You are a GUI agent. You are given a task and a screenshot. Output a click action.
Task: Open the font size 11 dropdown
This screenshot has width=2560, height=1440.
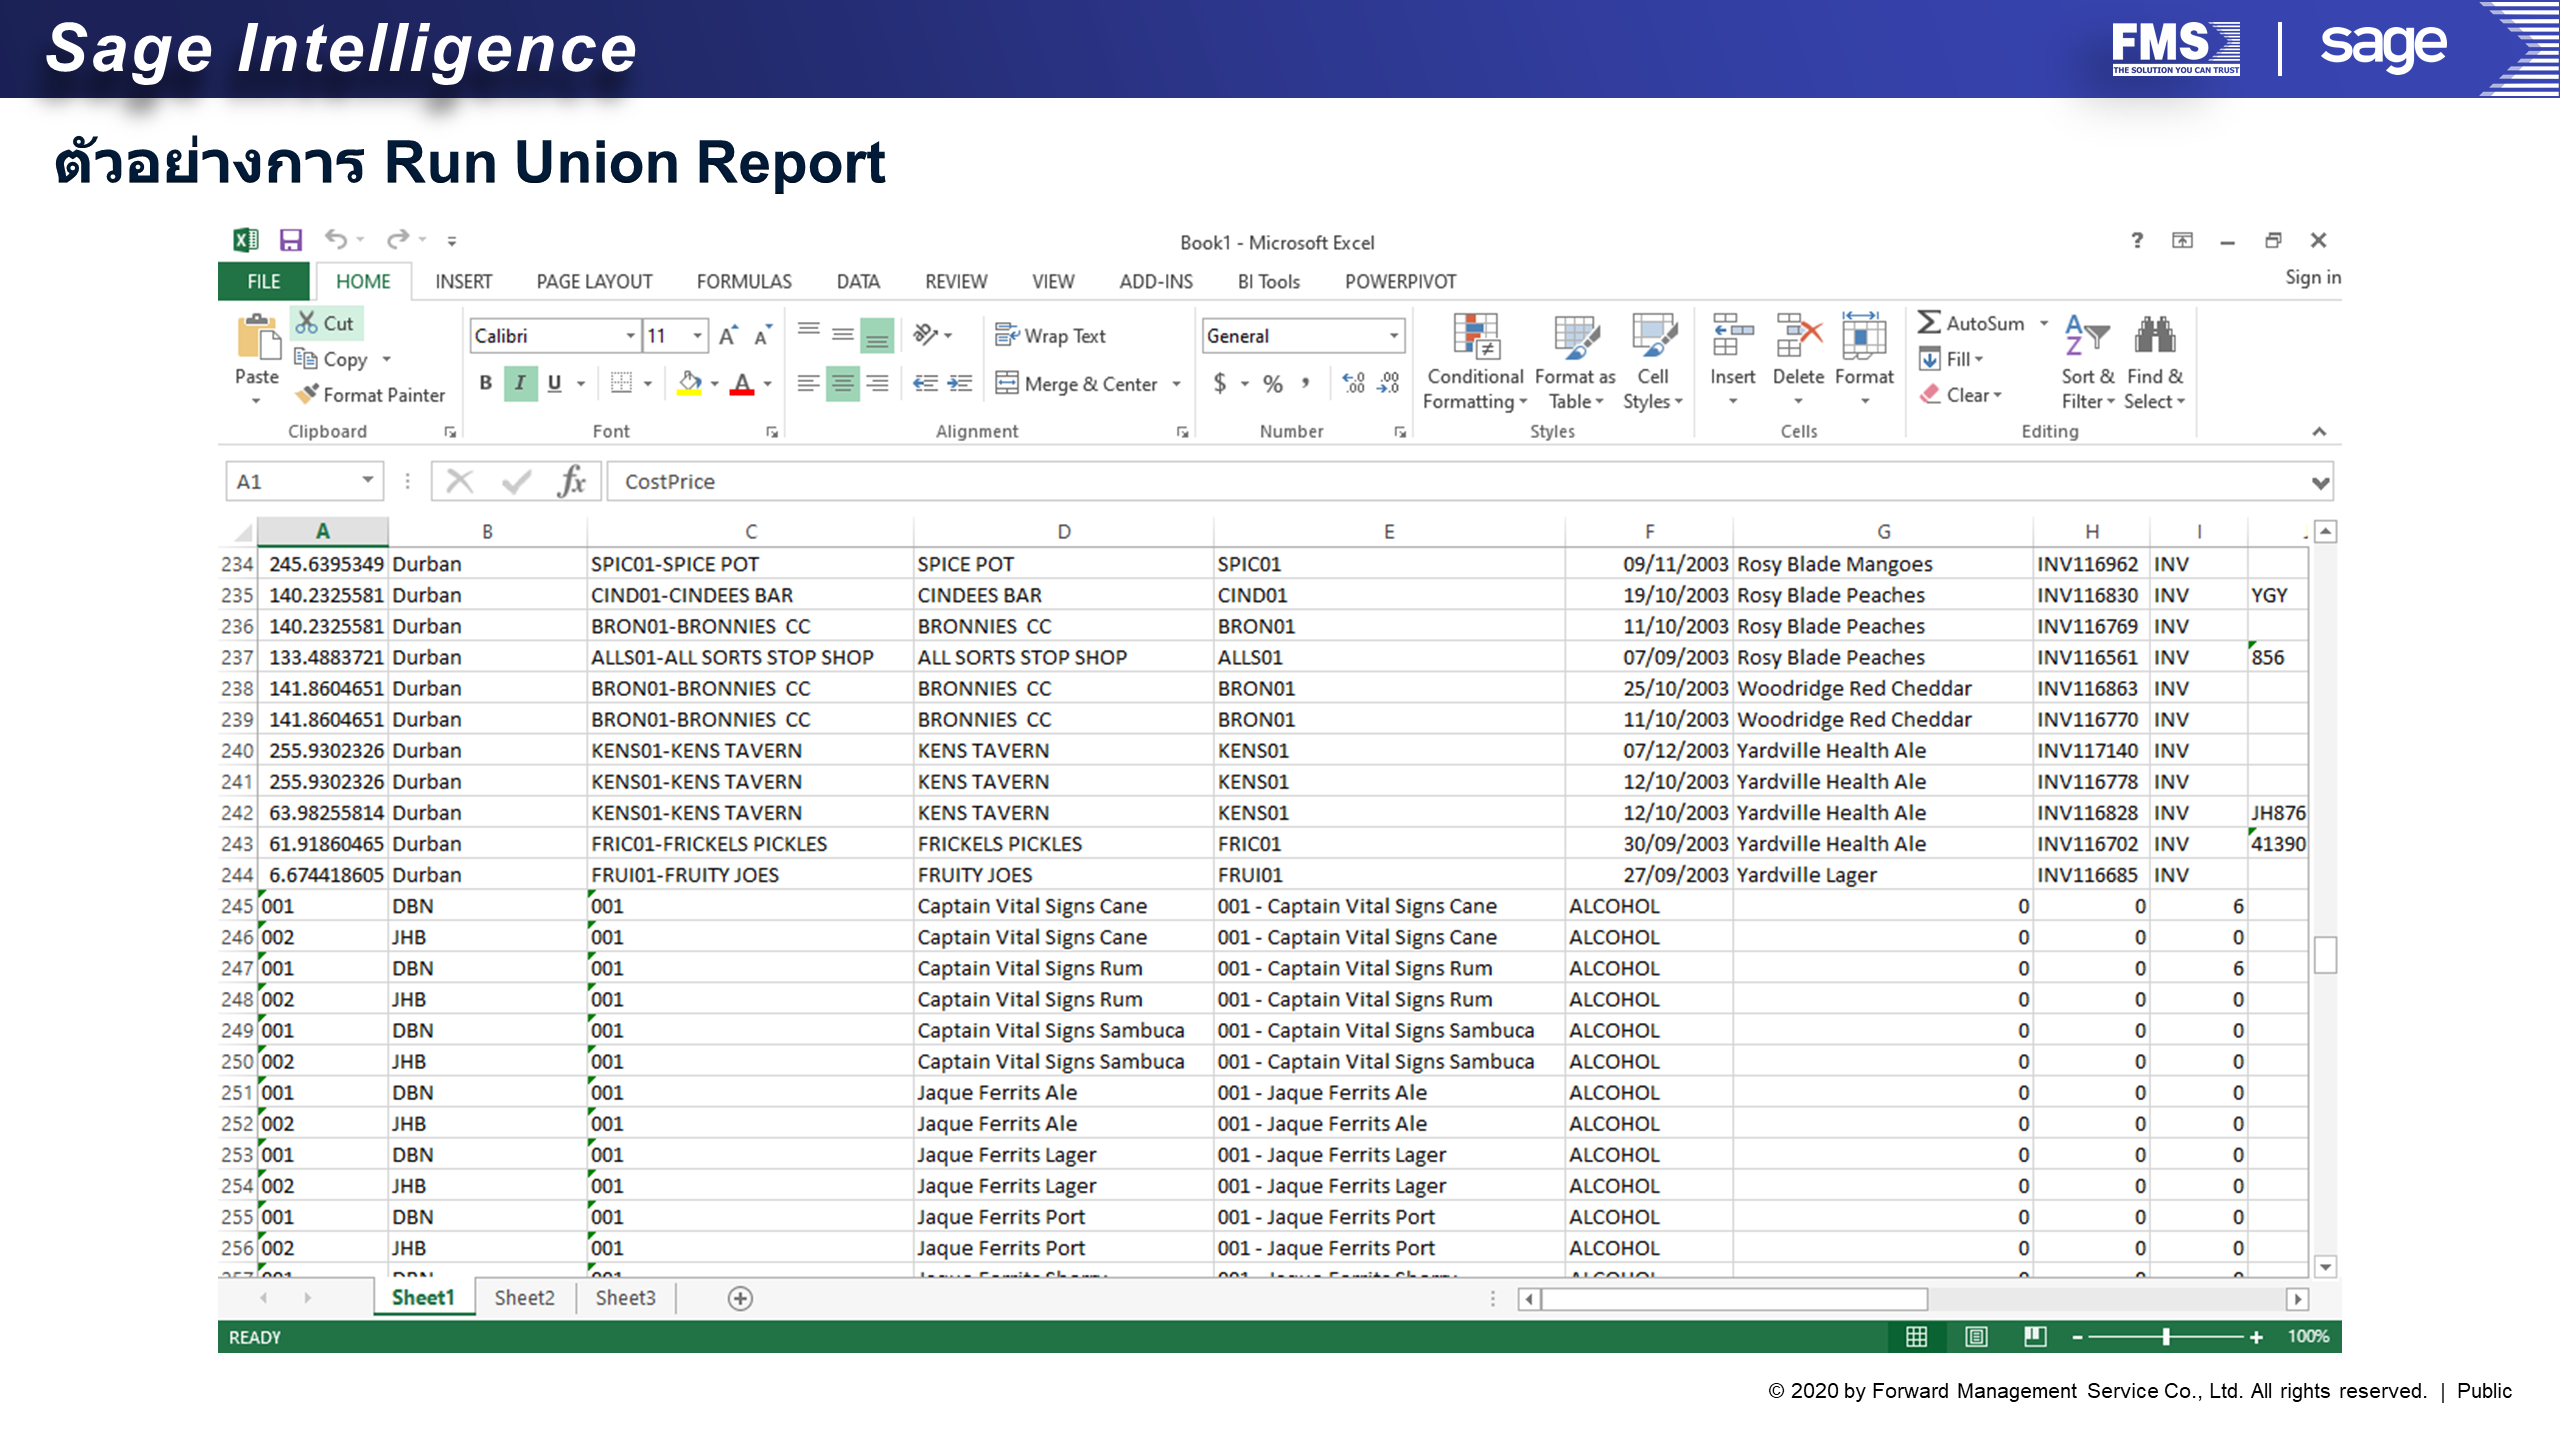click(x=697, y=335)
